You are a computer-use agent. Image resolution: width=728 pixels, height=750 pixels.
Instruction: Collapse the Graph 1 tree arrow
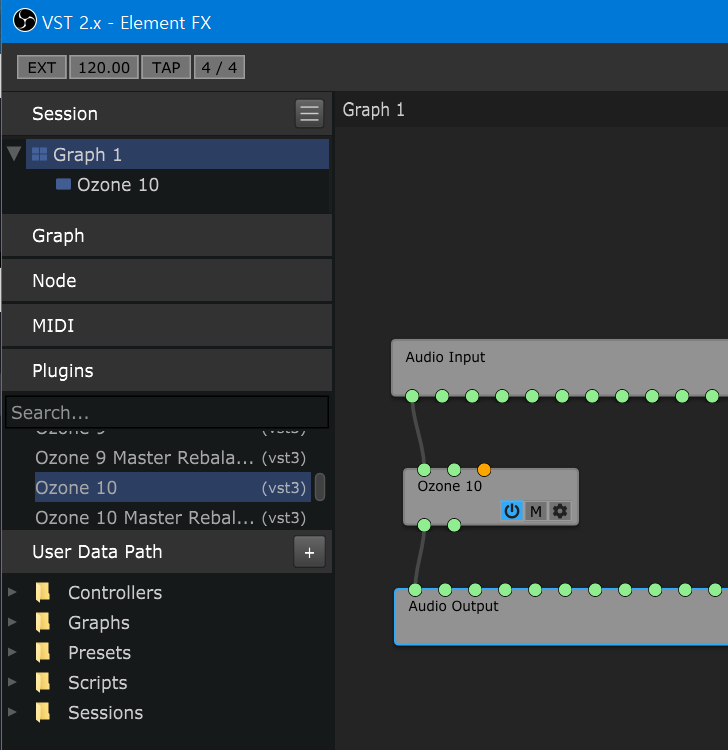tap(14, 154)
